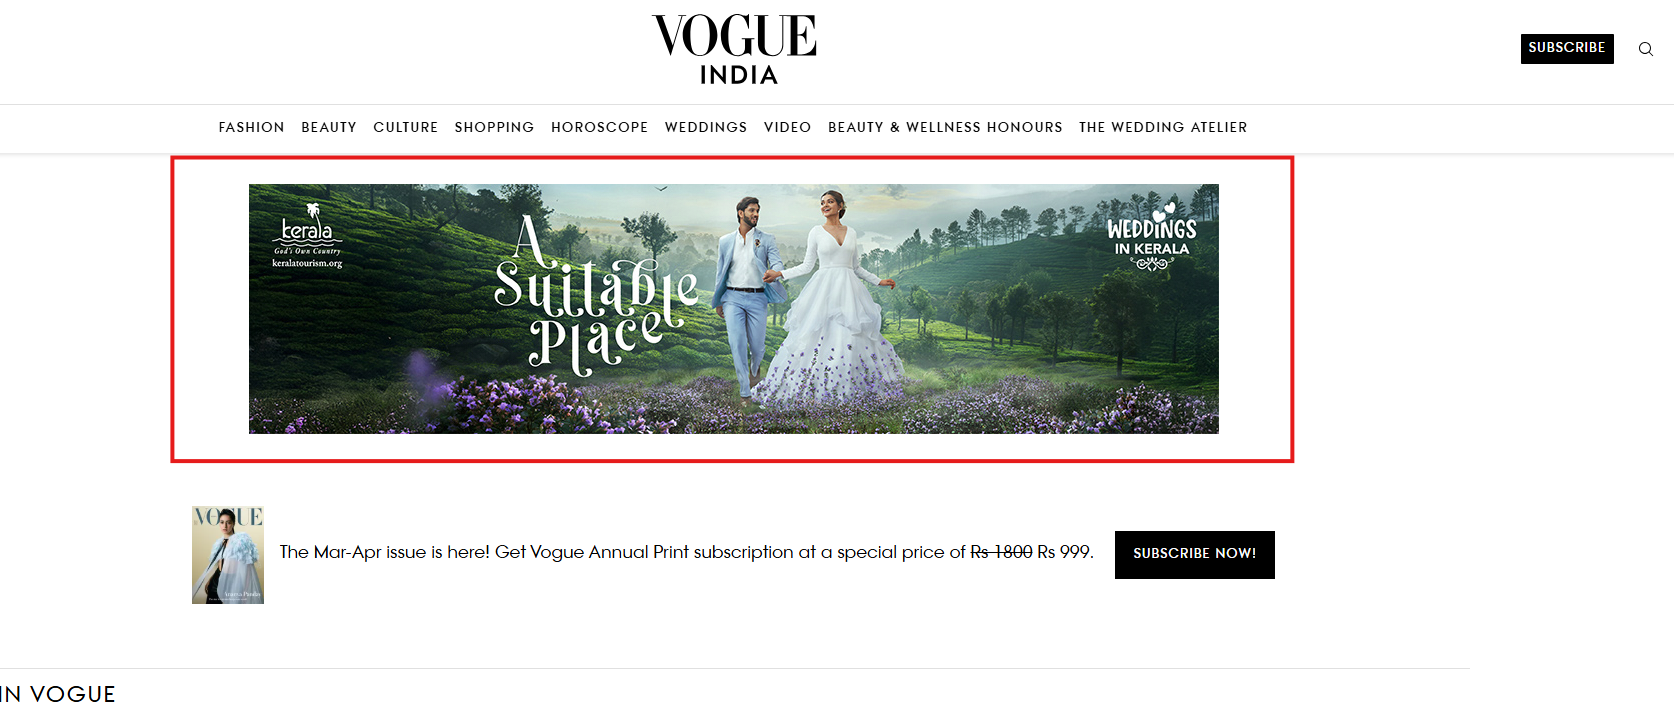Screen dimensions: 1674x710
Task: Click the Subscribe Now! button
Action: [x=1195, y=554]
